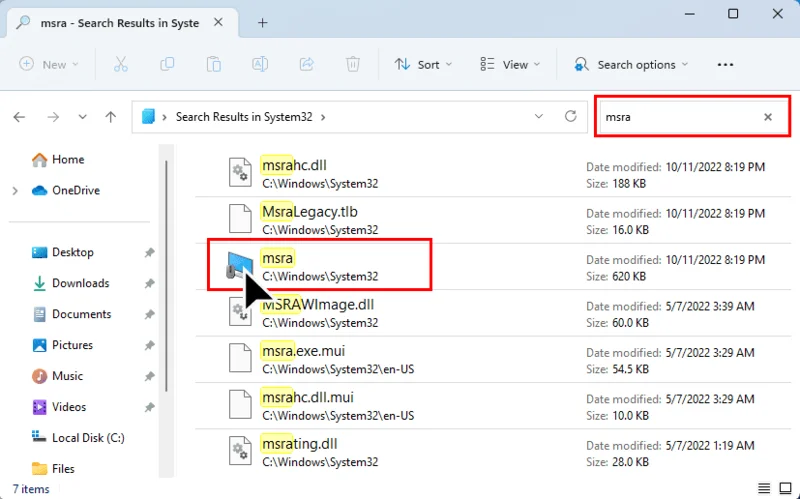Click the msrahc.dll.mui file icon

pyautogui.click(x=240, y=405)
